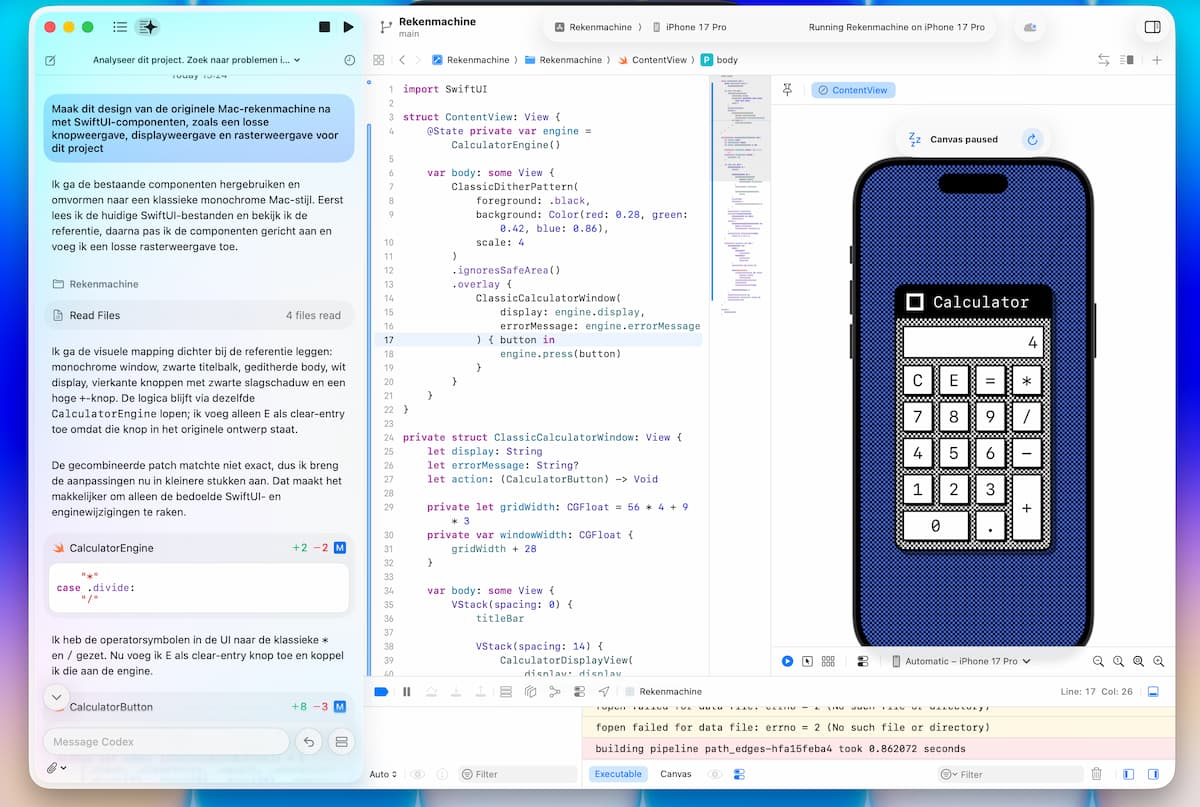This screenshot has height=807, width=1200.
Task: Pause program execution in debug bar
Action: (x=407, y=691)
